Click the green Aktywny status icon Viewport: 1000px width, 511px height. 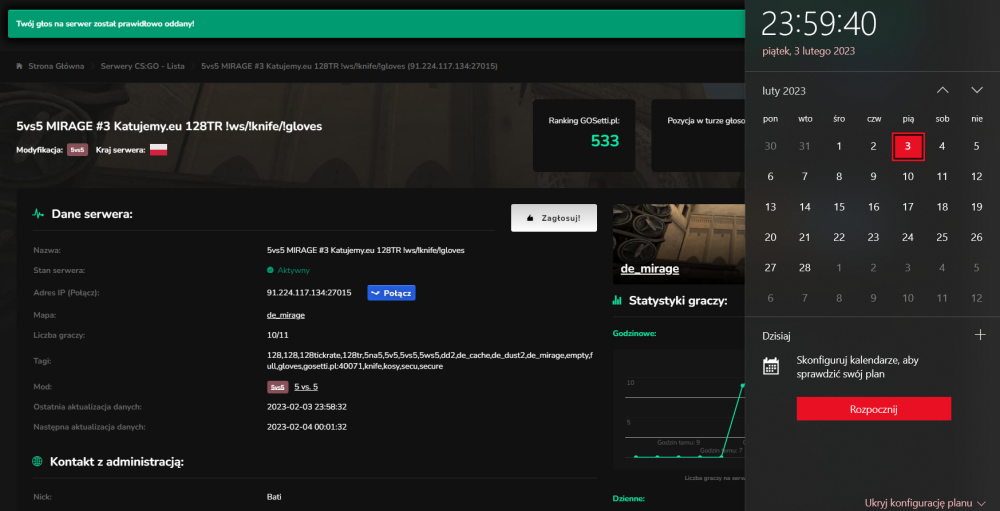[x=270, y=270]
